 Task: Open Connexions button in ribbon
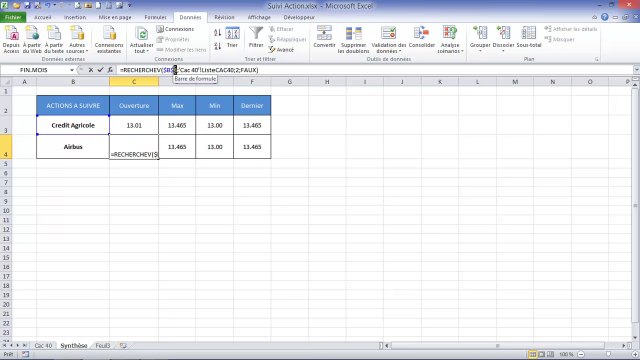[x=176, y=29]
